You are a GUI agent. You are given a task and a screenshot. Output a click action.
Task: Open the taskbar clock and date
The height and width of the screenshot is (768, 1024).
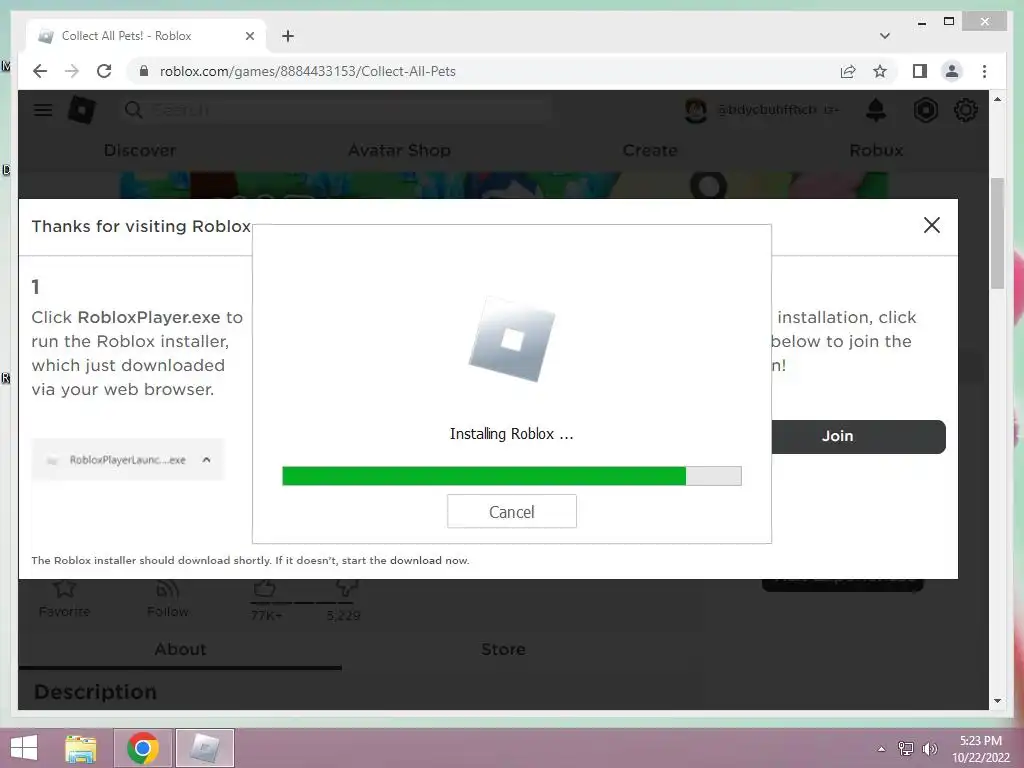click(980, 749)
